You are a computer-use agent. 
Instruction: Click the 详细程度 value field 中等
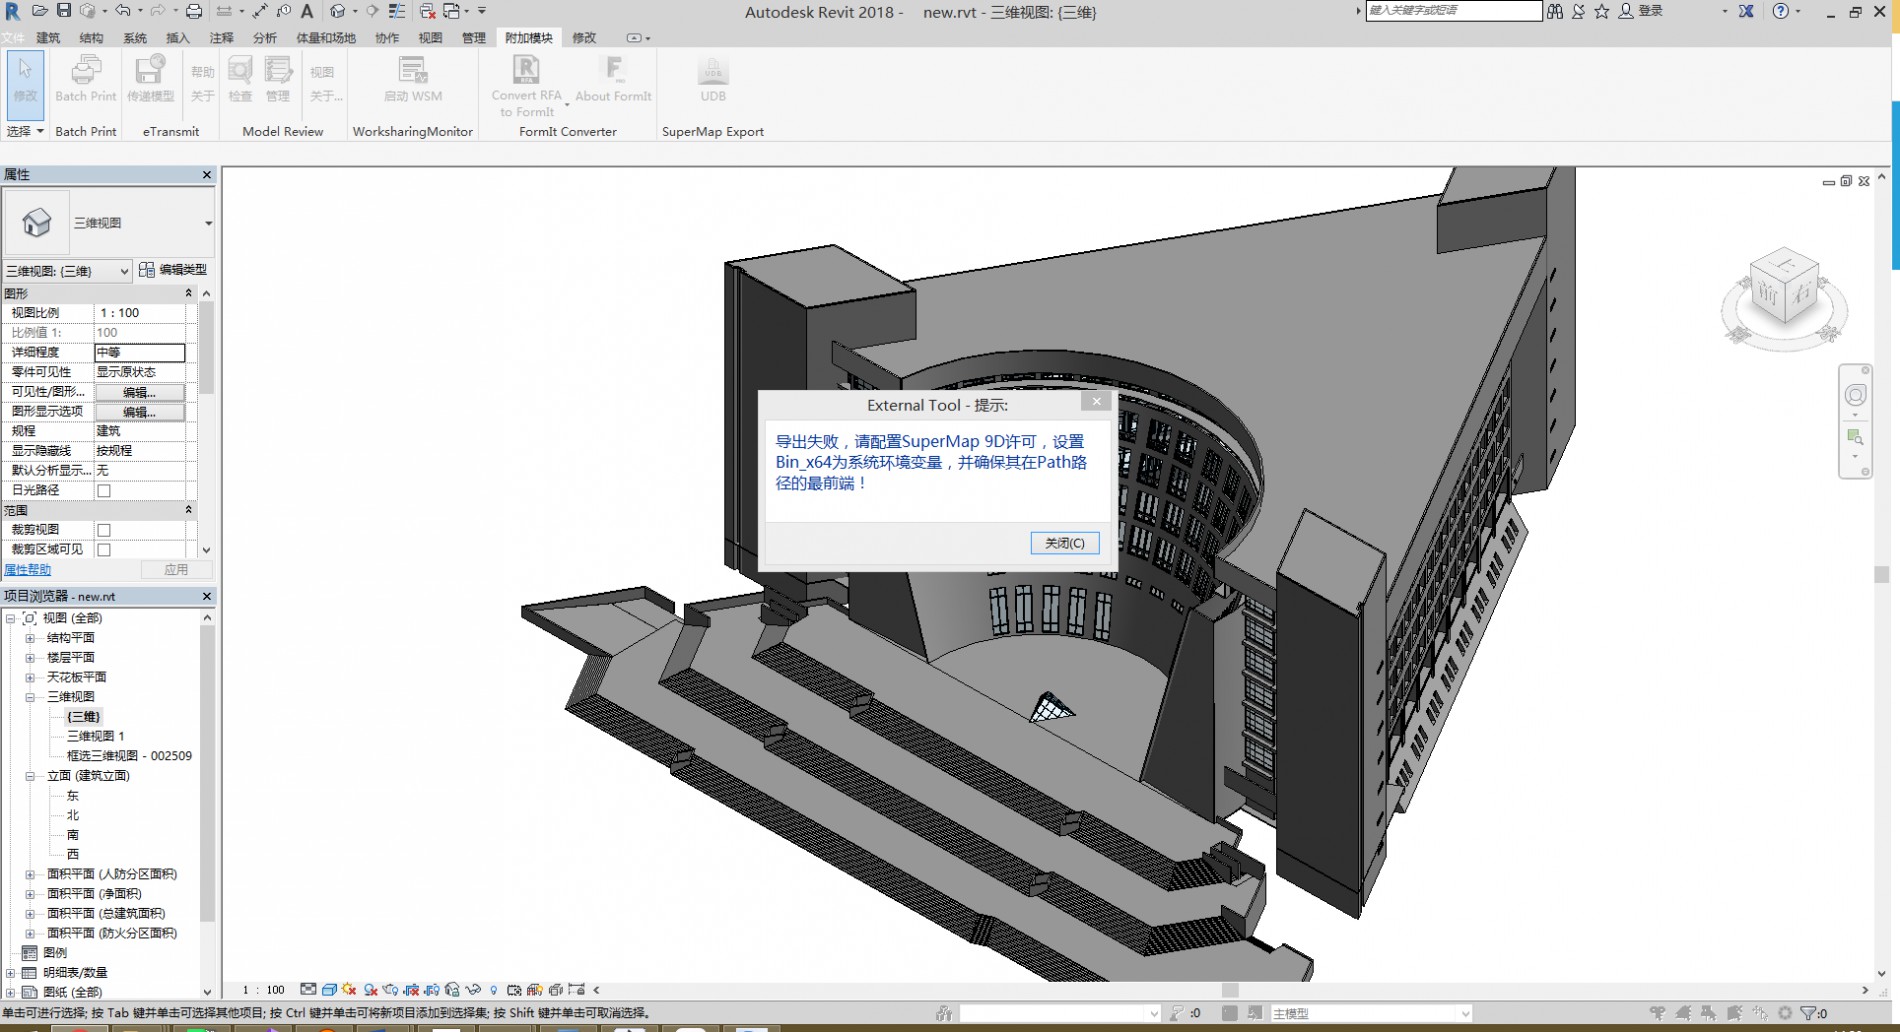click(140, 353)
